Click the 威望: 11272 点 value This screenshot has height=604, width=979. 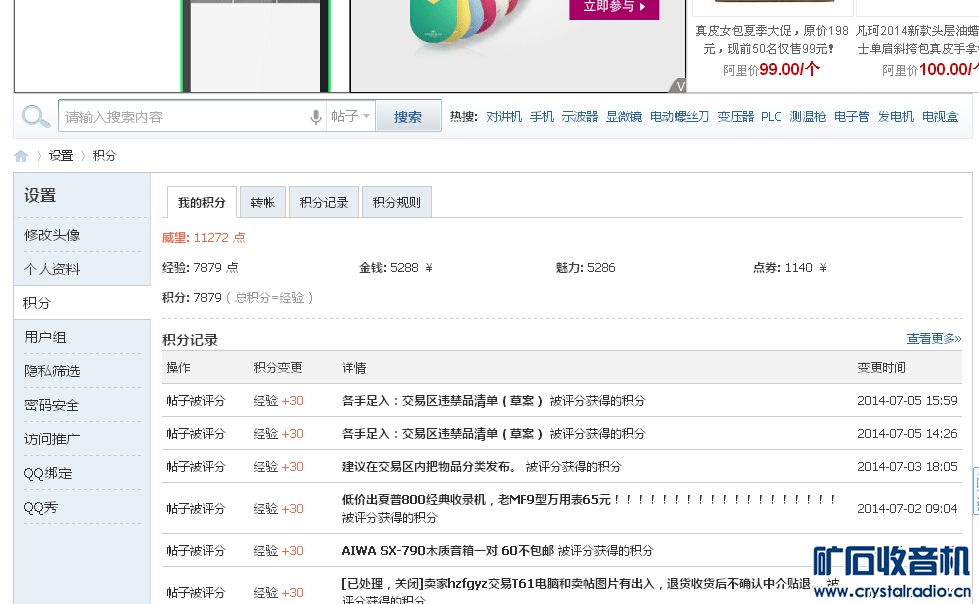click(204, 237)
